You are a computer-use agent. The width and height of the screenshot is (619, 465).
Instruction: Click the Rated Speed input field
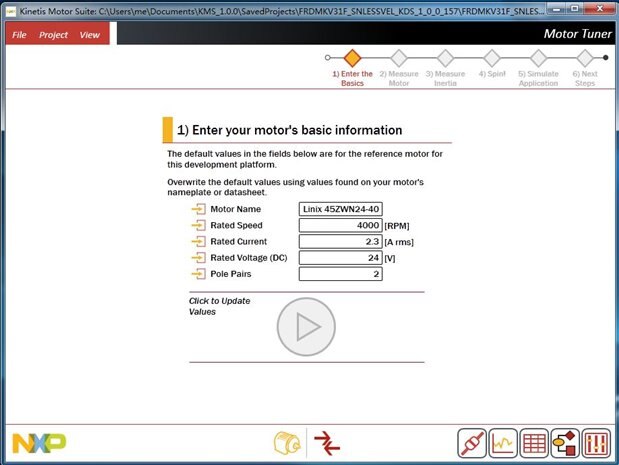click(341, 225)
